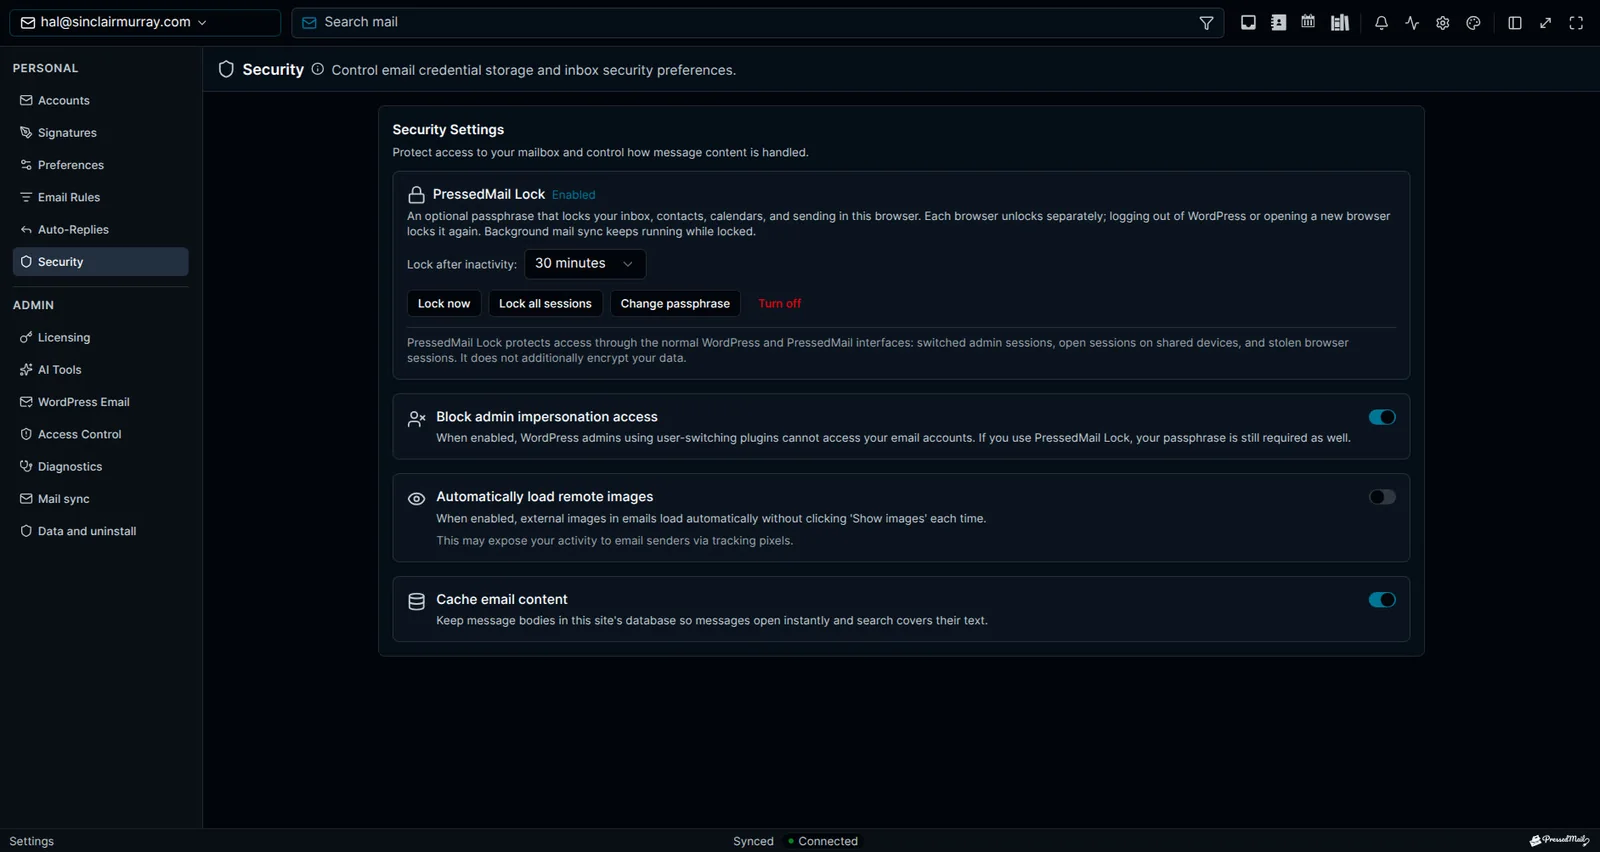
Task: Click the expand diagonal arrows icon
Action: (x=1545, y=23)
